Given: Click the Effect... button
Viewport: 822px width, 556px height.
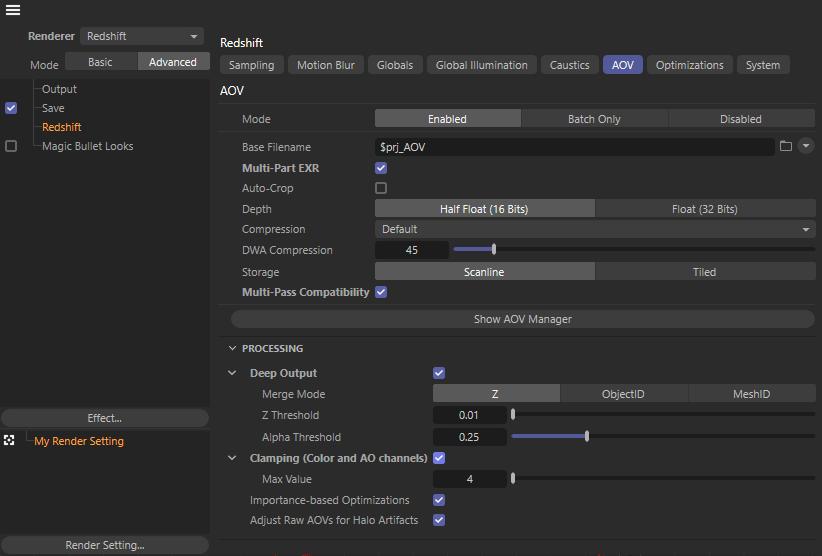Looking at the screenshot, I should tap(104, 418).
